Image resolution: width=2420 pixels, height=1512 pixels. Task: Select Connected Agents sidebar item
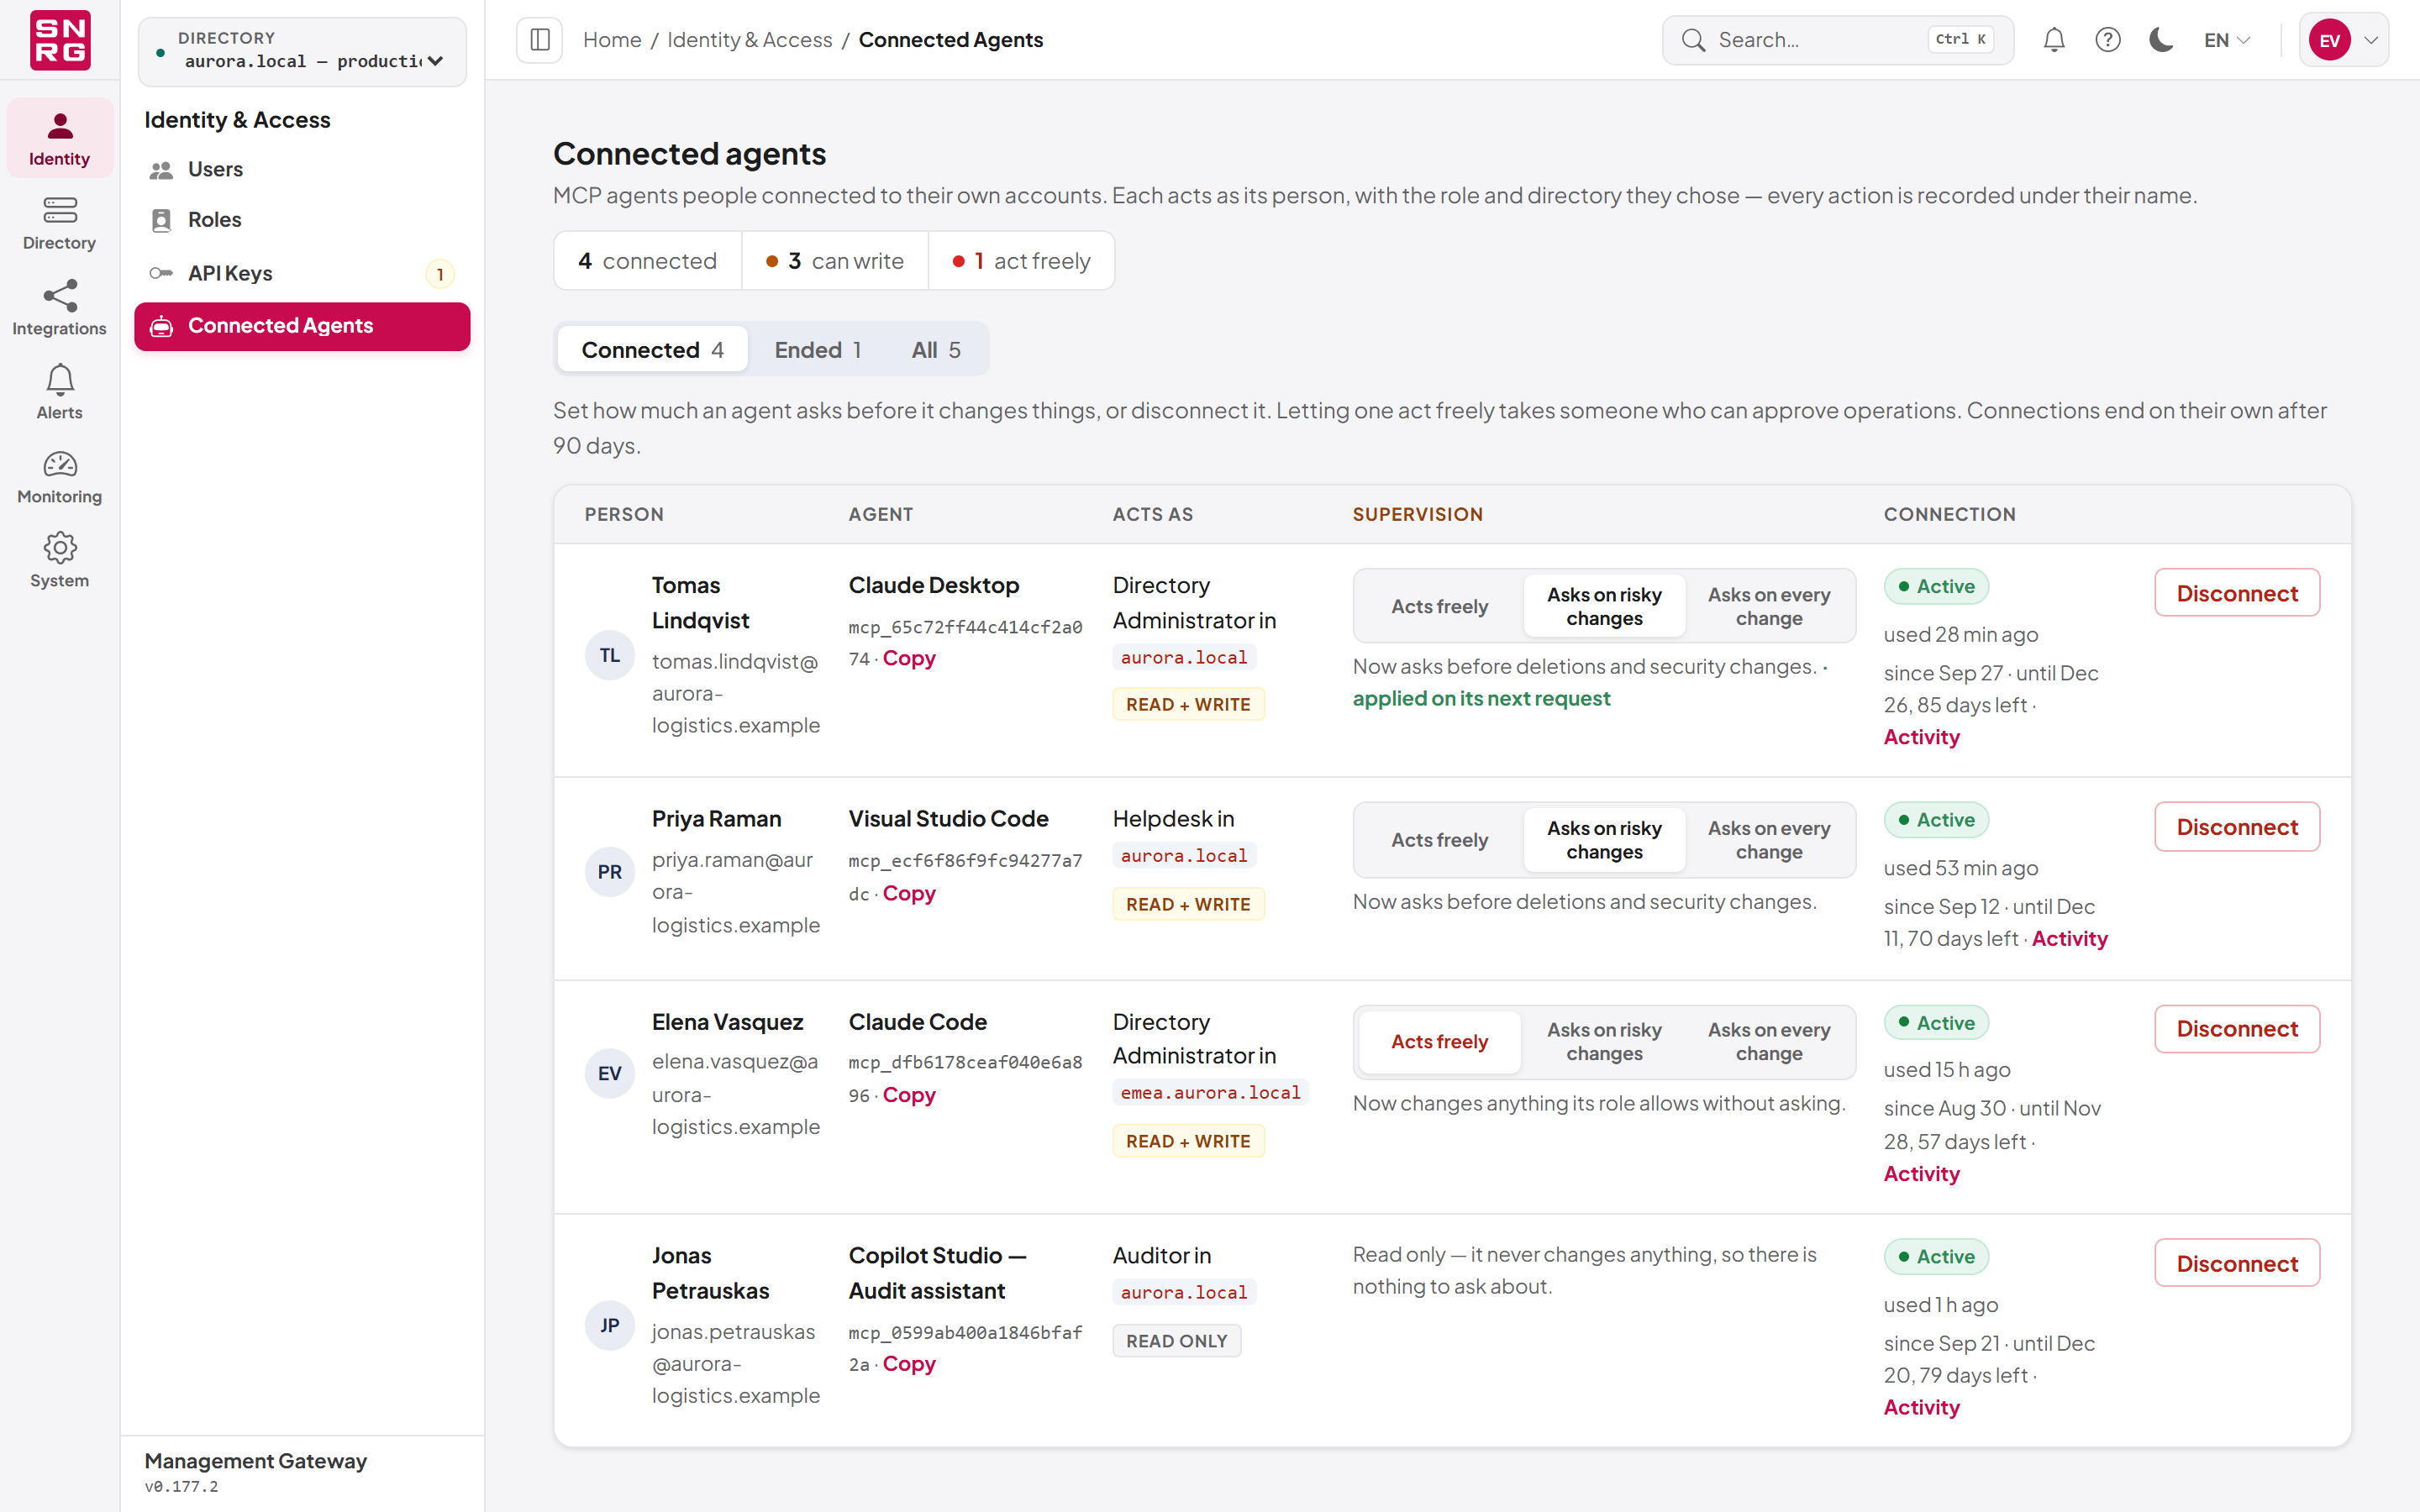pyautogui.click(x=302, y=326)
